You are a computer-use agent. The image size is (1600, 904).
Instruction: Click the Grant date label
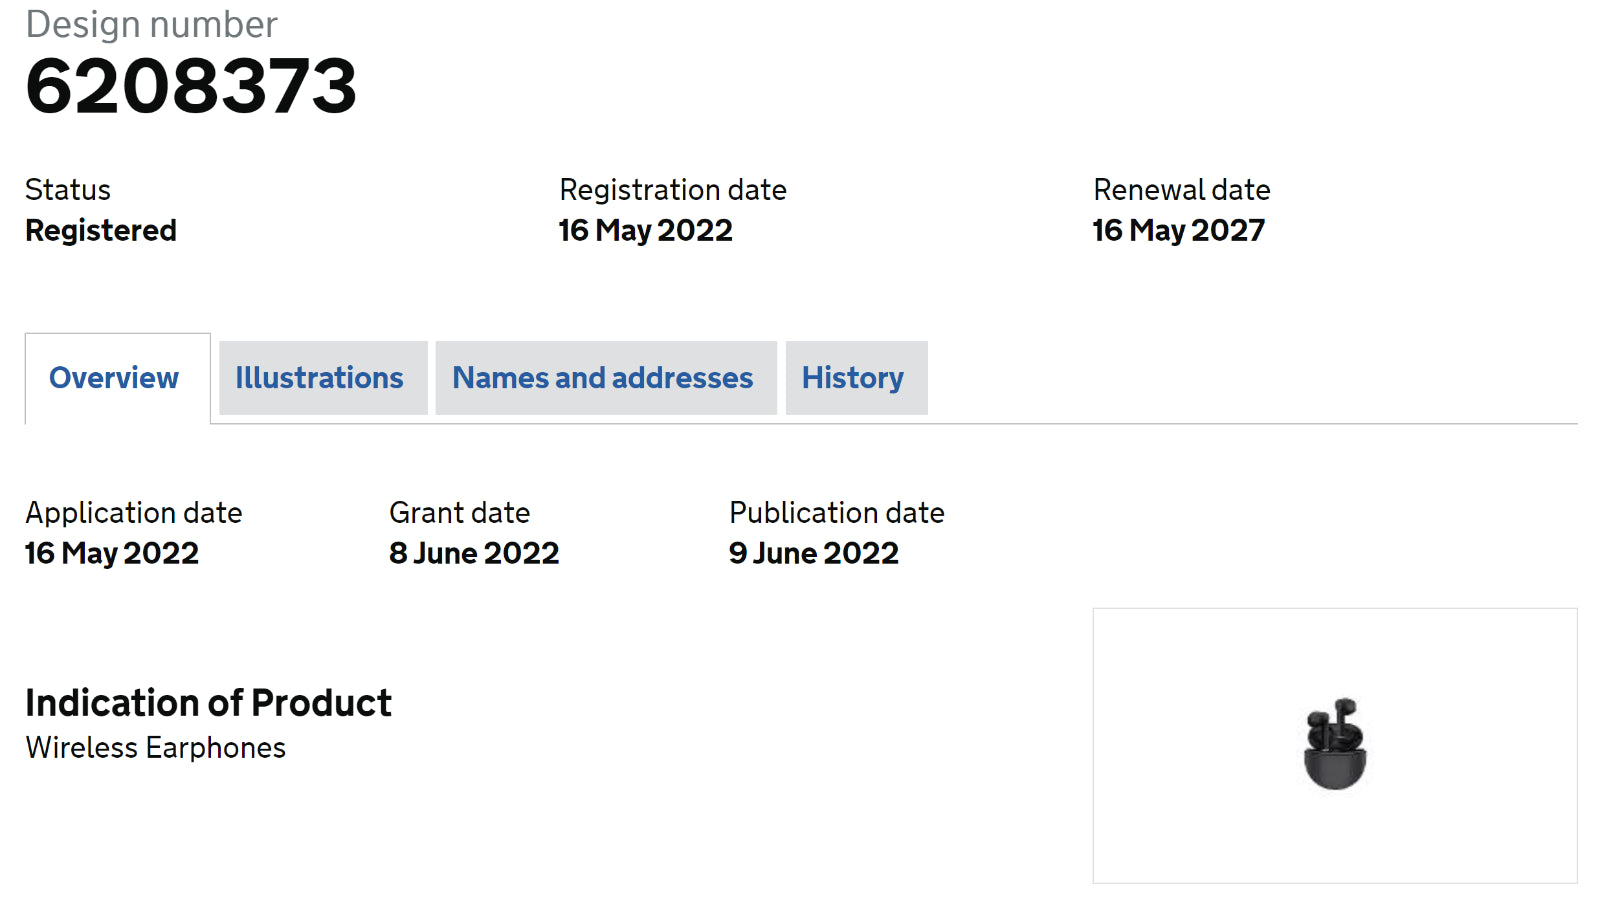[460, 513]
